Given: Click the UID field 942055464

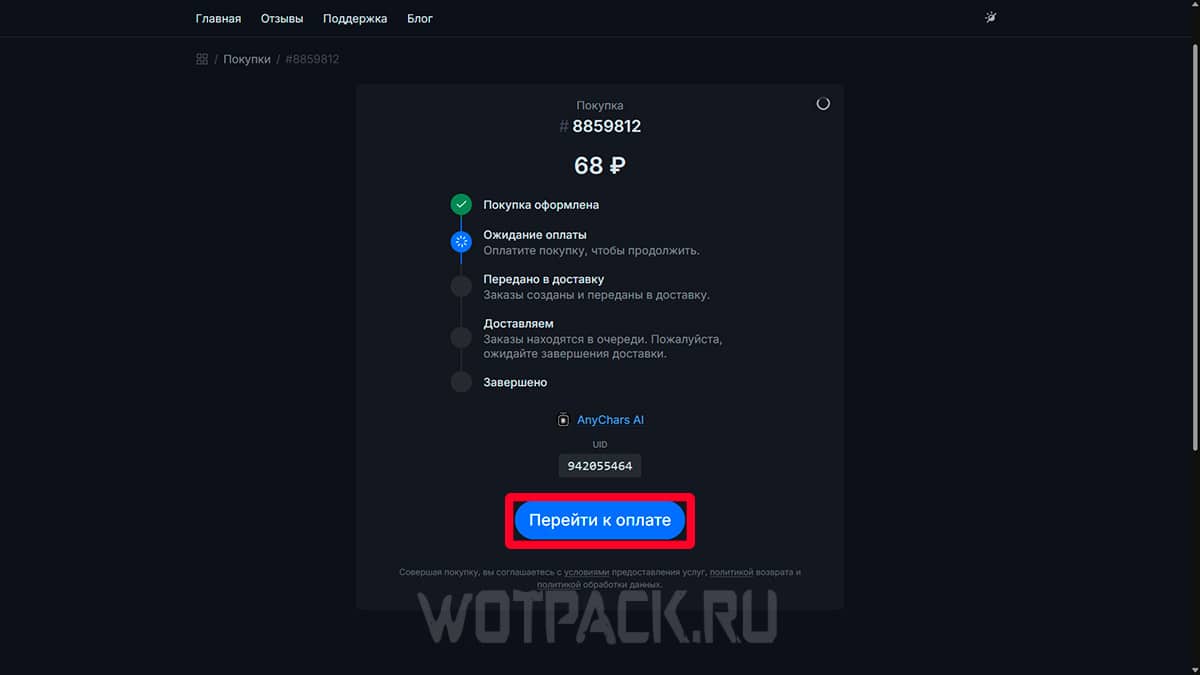Looking at the screenshot, I should click(x=600, y=466).
